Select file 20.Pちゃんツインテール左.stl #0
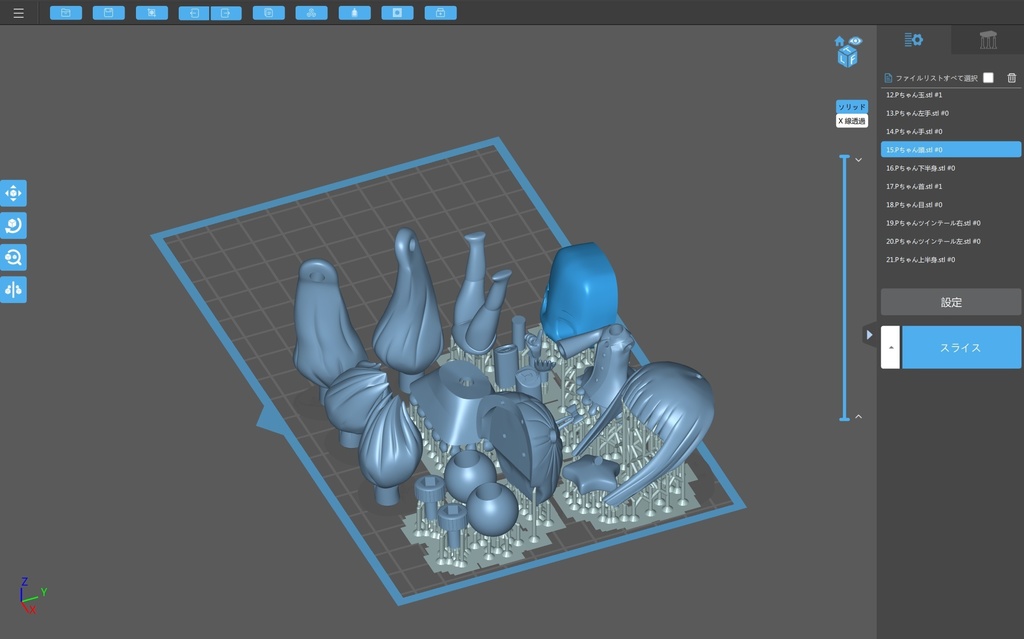The height and width of the screenshot is (639, 1024). [951, 241]
